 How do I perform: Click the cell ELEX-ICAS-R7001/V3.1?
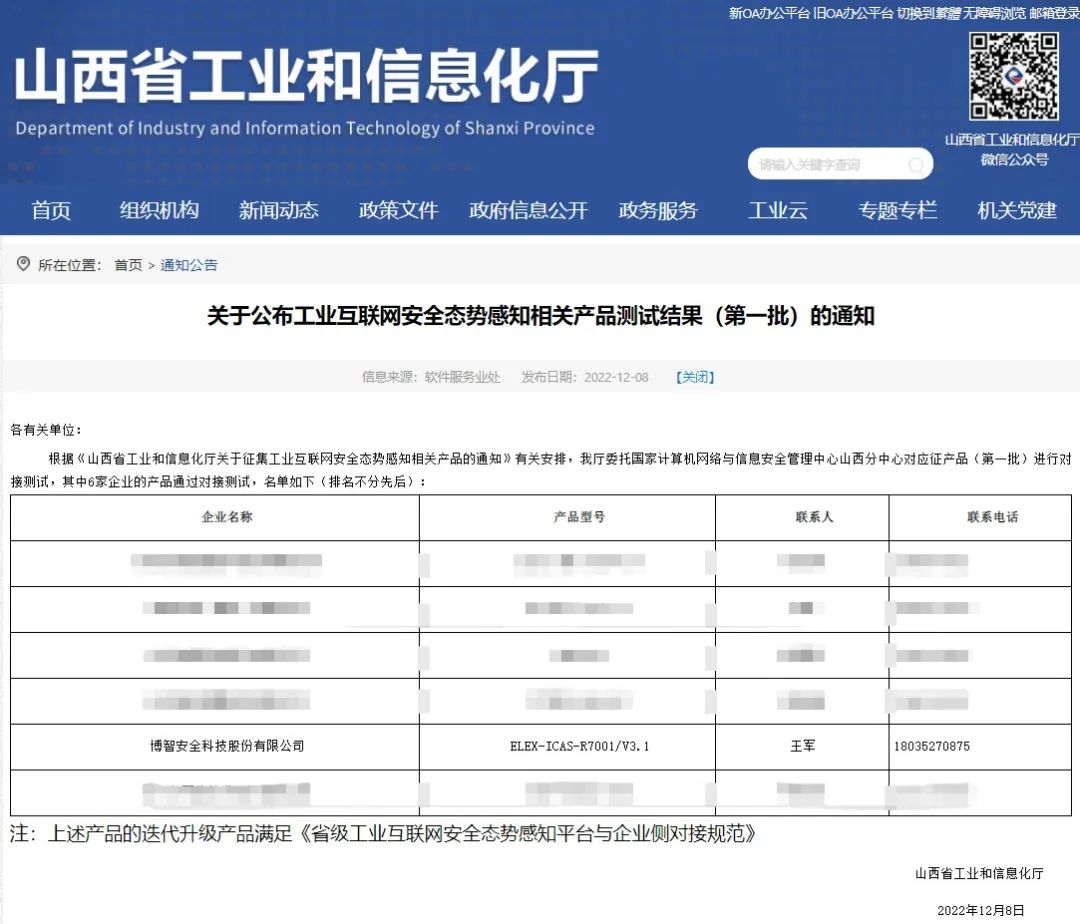click(x=579, y=746)
